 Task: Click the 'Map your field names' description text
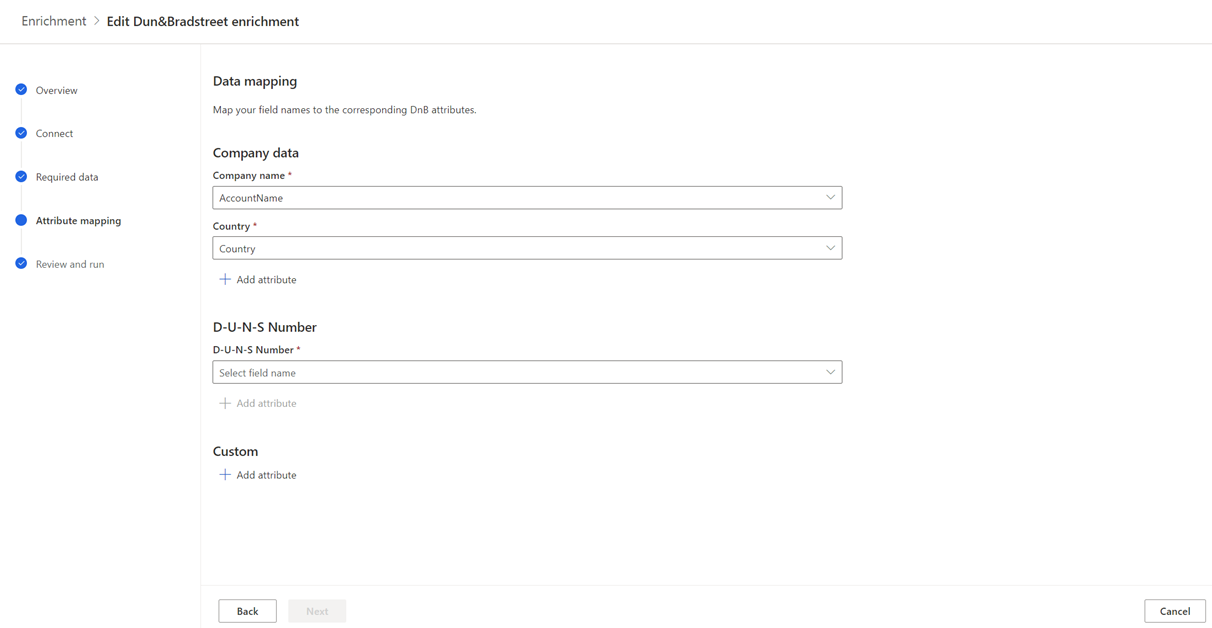tap(344, 110)
